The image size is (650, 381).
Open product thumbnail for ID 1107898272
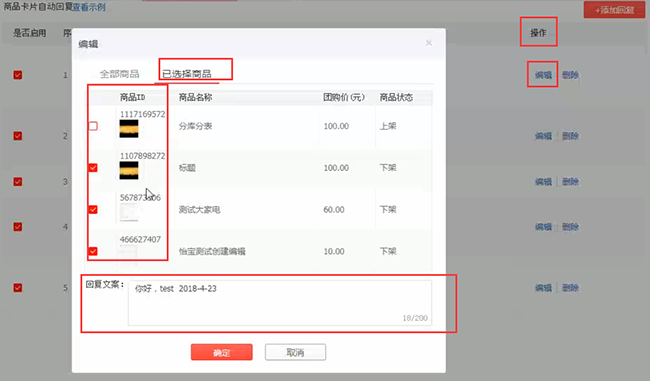click(x=129, y=170)
